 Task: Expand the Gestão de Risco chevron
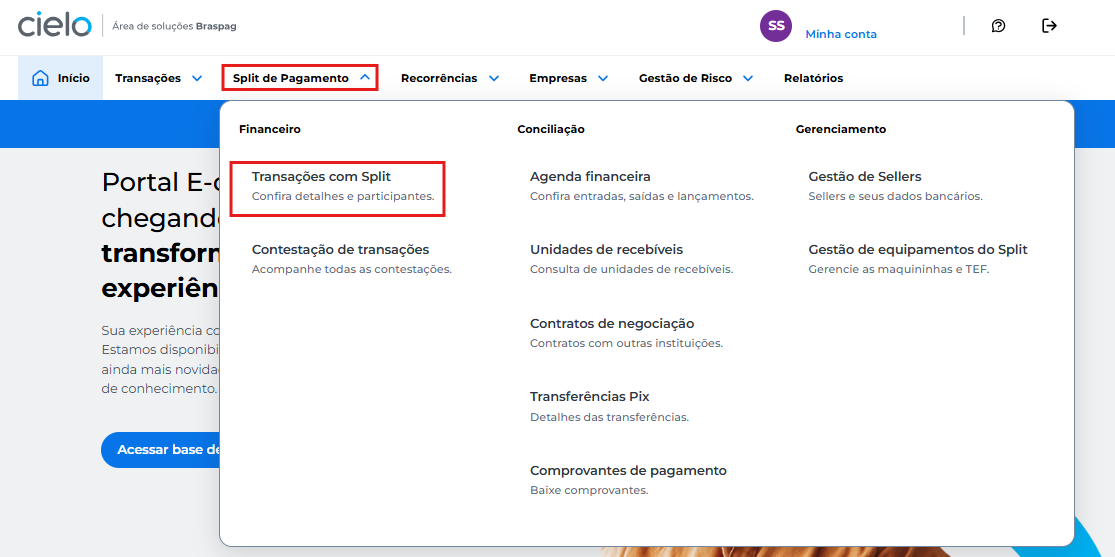(x=748, y=78)
